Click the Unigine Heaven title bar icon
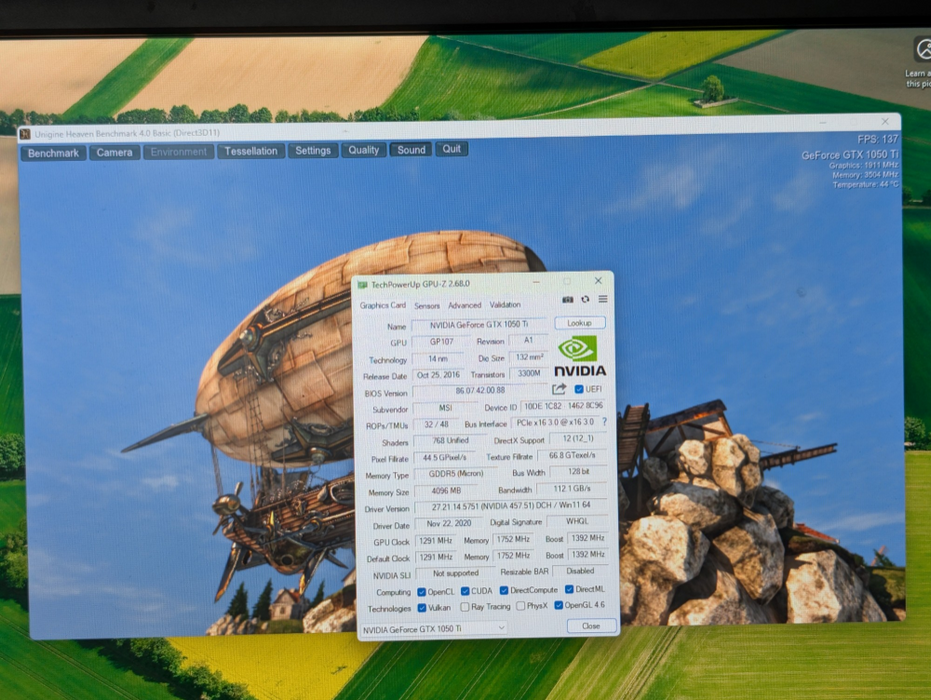This screenshot has height=700, width=931. point(25,133)
